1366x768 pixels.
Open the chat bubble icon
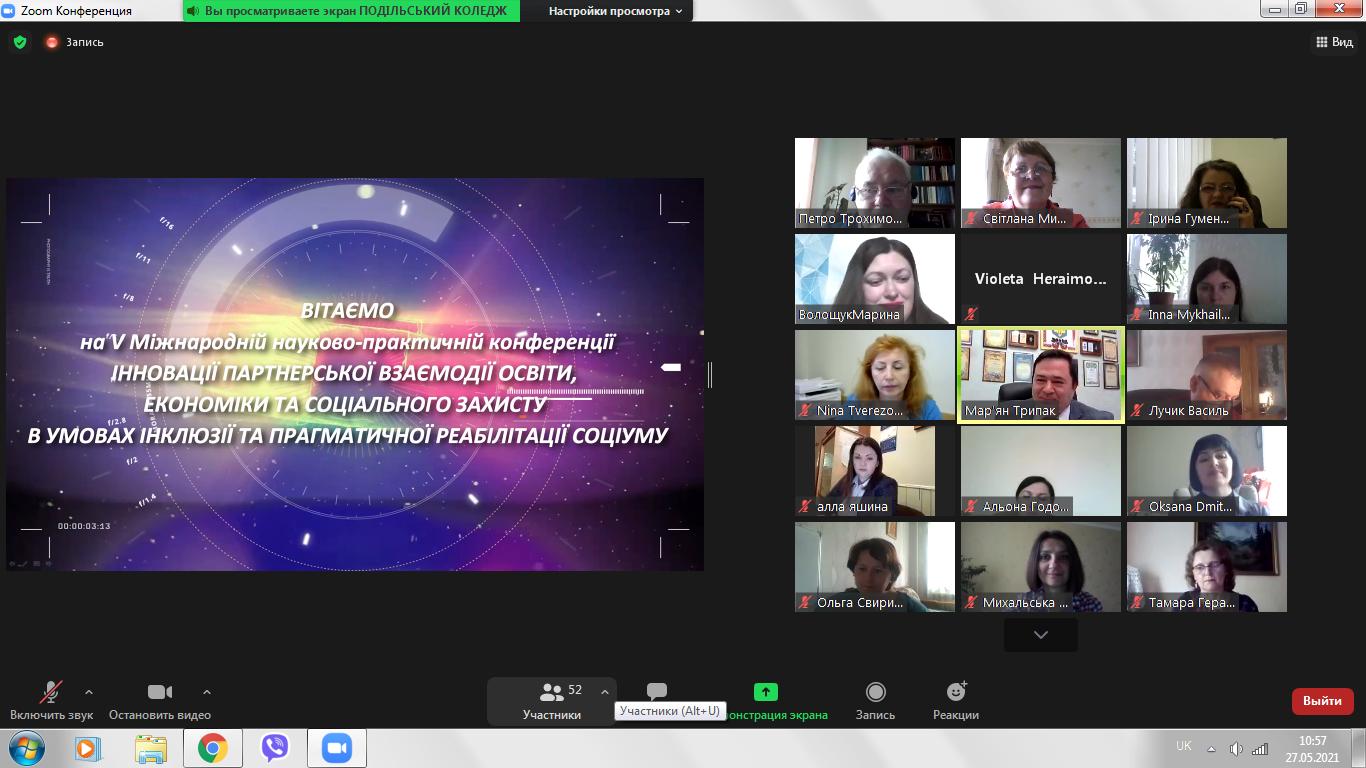pos(657,691)
